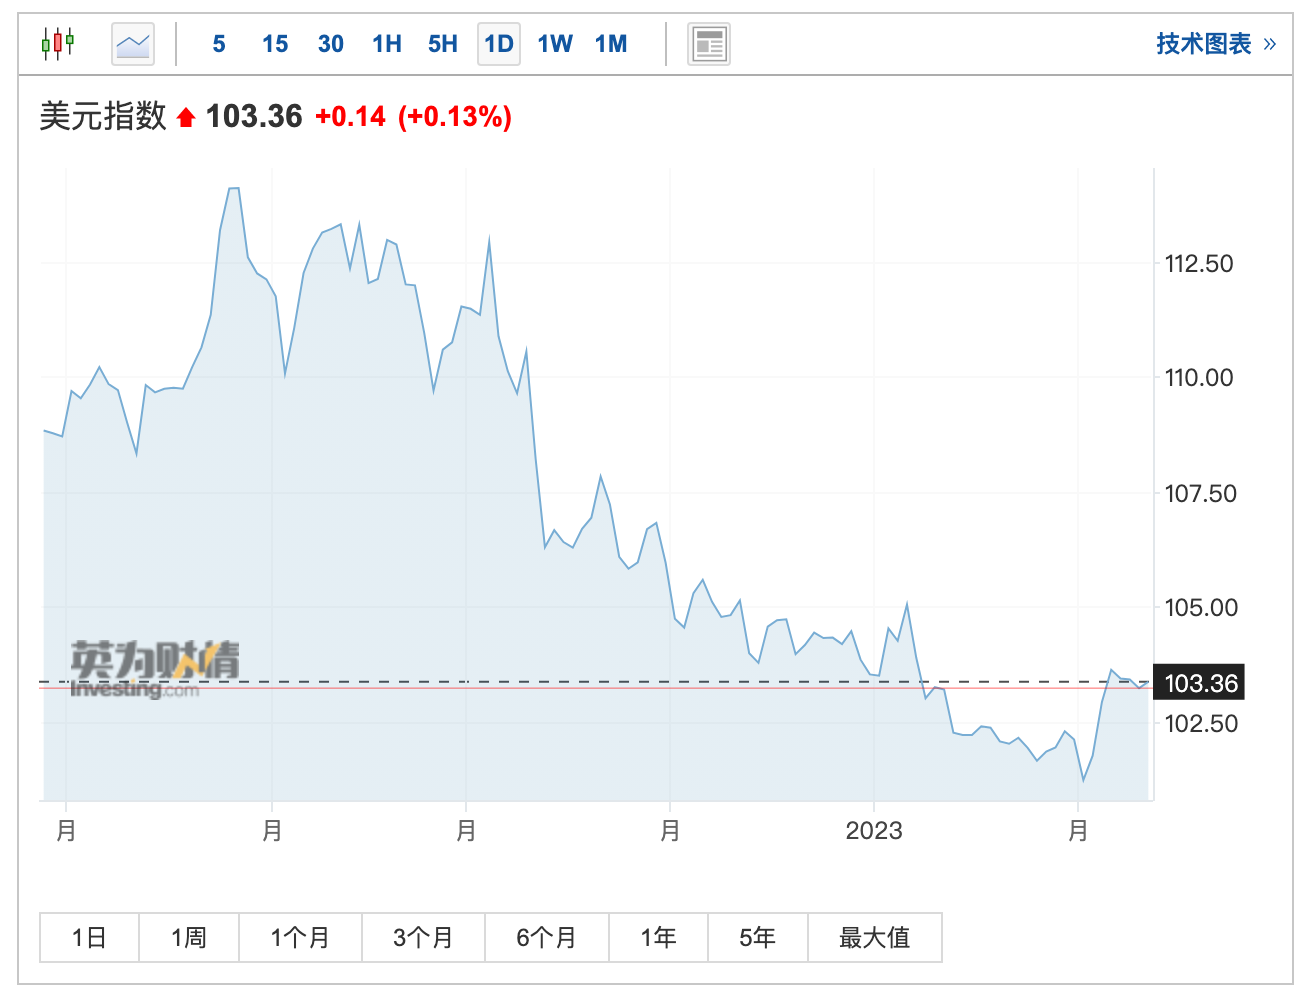
Task: Click the red up-arrow price indicator
Action: click(185, 118)
